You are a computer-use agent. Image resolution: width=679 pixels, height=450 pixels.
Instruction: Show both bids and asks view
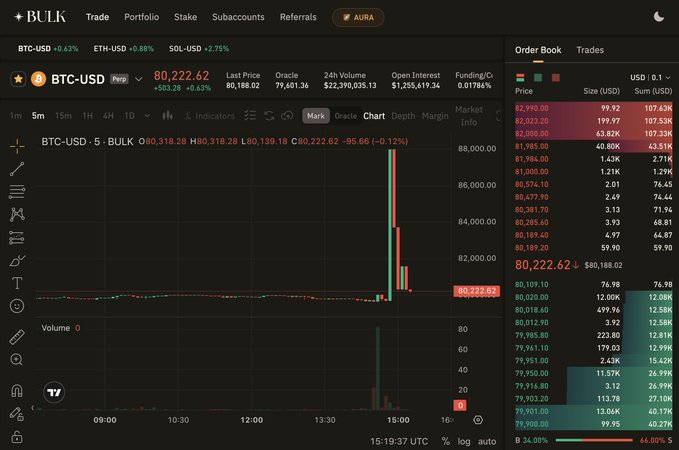click(520, 78)
